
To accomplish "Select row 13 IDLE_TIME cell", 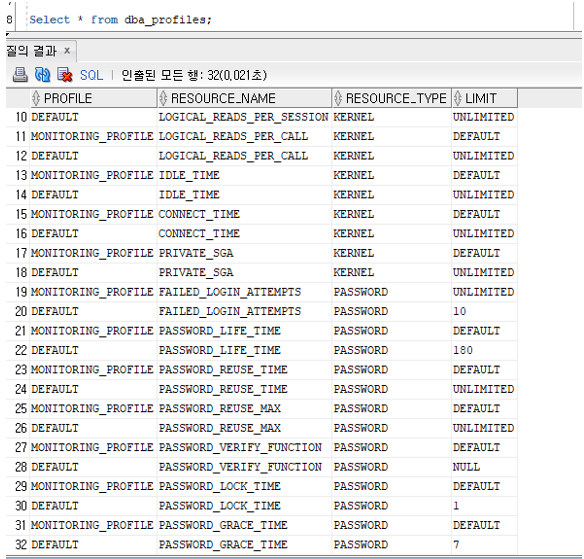I will [x=244, y=175].
